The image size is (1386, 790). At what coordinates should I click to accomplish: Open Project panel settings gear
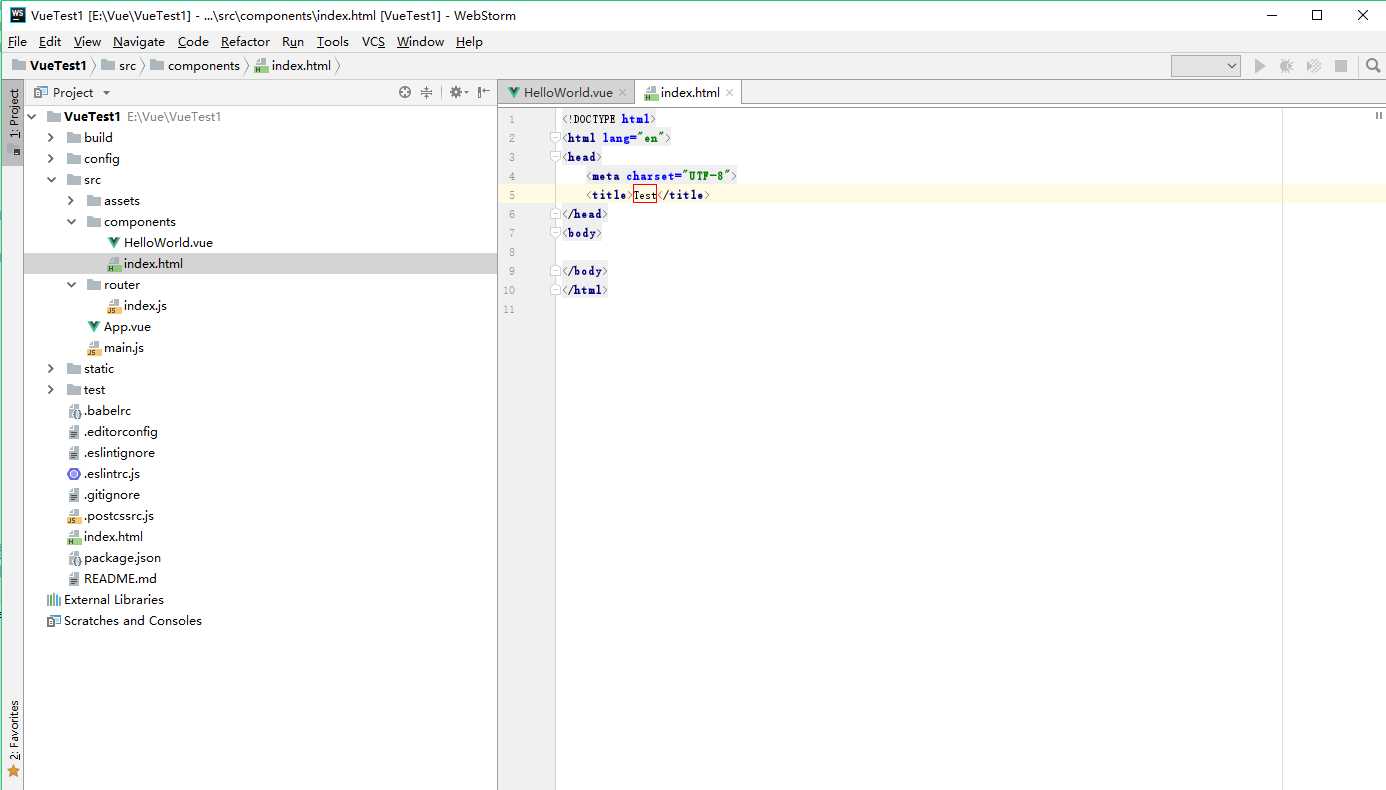(457, 92)
